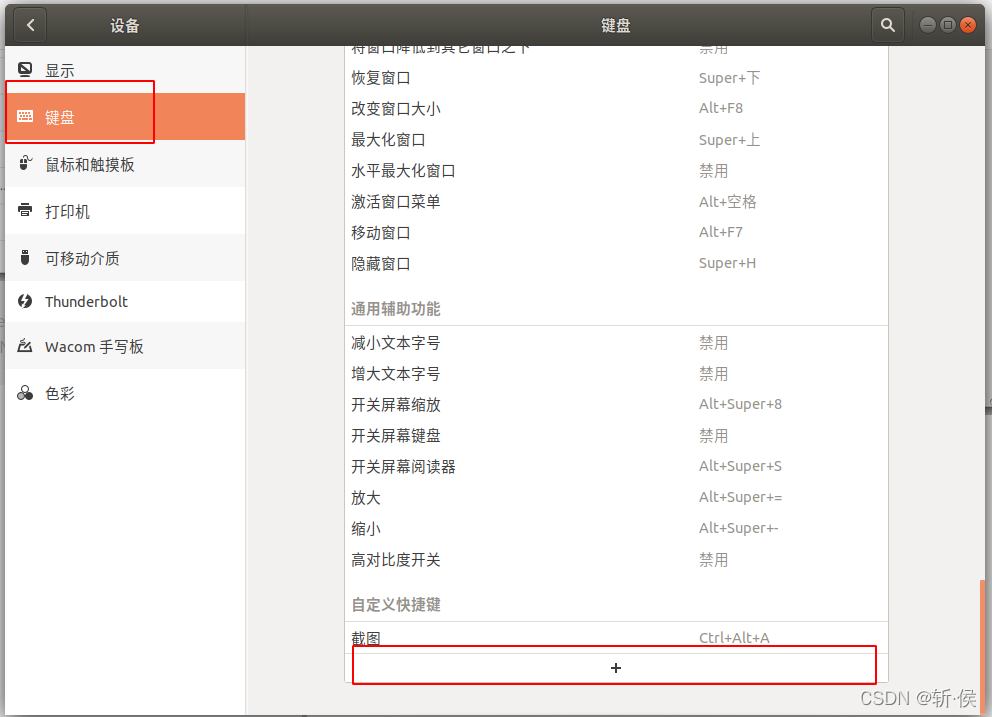Open 显示 settings panel
Screen dimensions: 992x717
(x=125, y=70)
